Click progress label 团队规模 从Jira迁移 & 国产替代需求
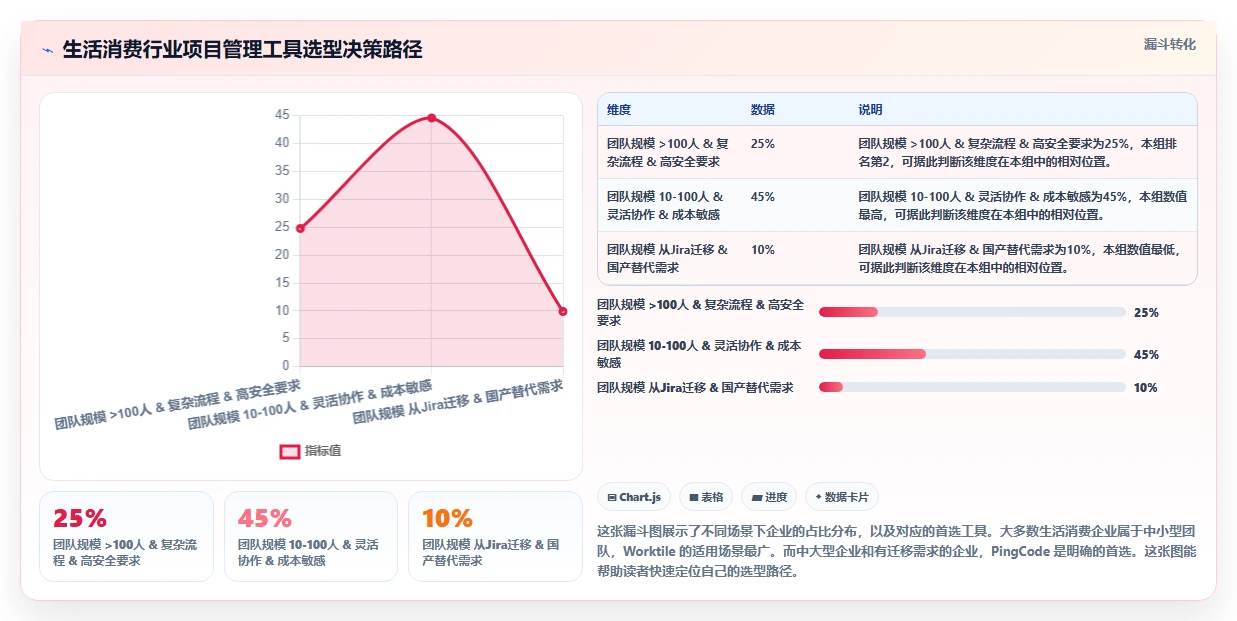The width and height of the screenshot is (1237, 621). (x=695, y=388)
